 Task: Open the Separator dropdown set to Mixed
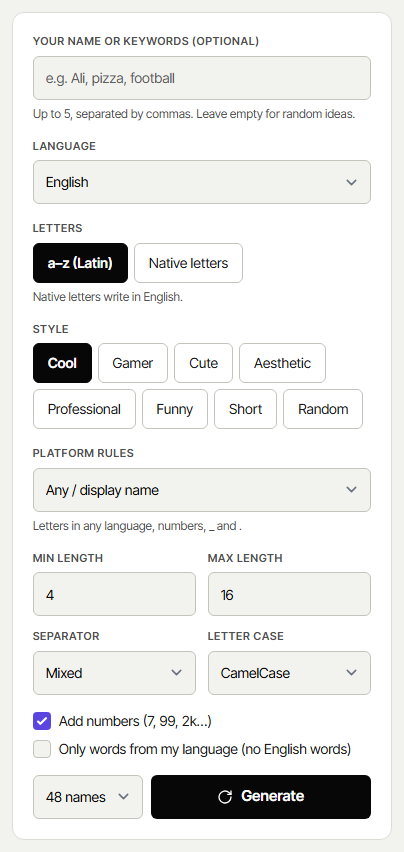(x=114, y=673)
